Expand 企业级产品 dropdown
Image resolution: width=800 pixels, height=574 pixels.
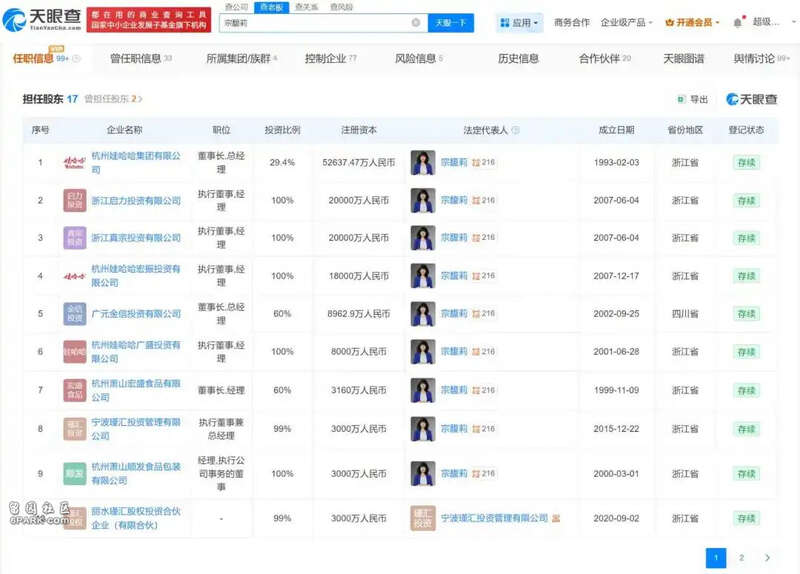[627, 22]
